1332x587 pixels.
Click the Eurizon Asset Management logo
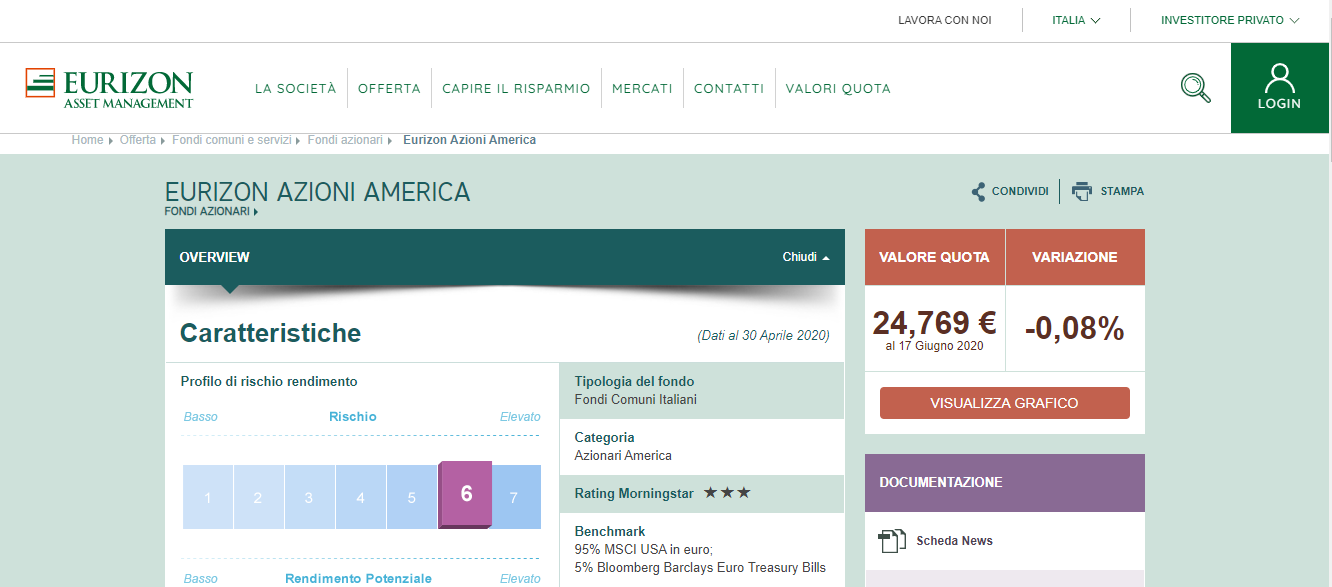109,88
